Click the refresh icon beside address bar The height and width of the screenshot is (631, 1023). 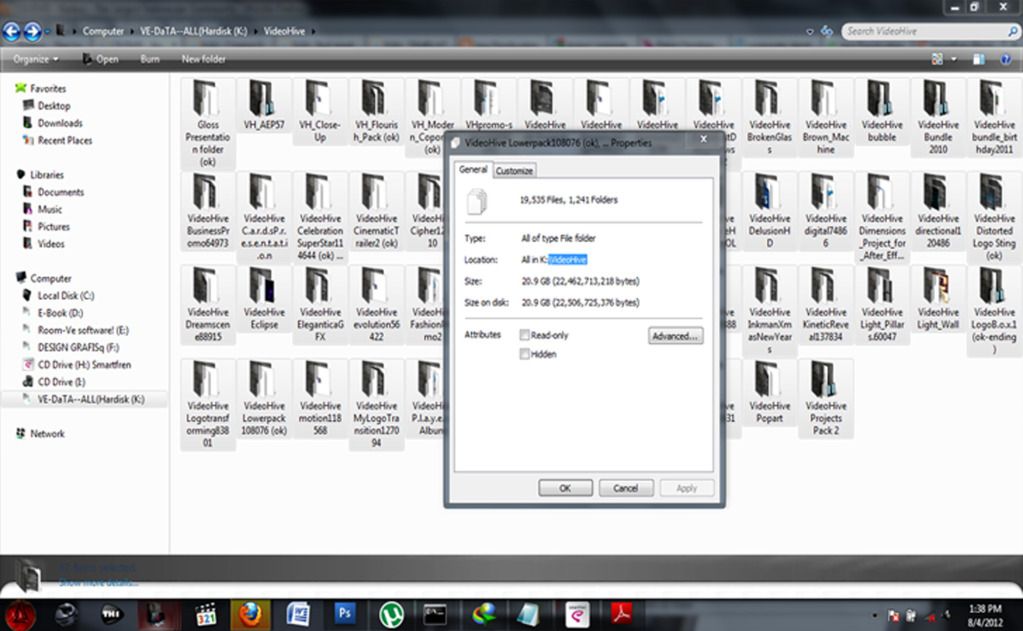tap(827, 31)
